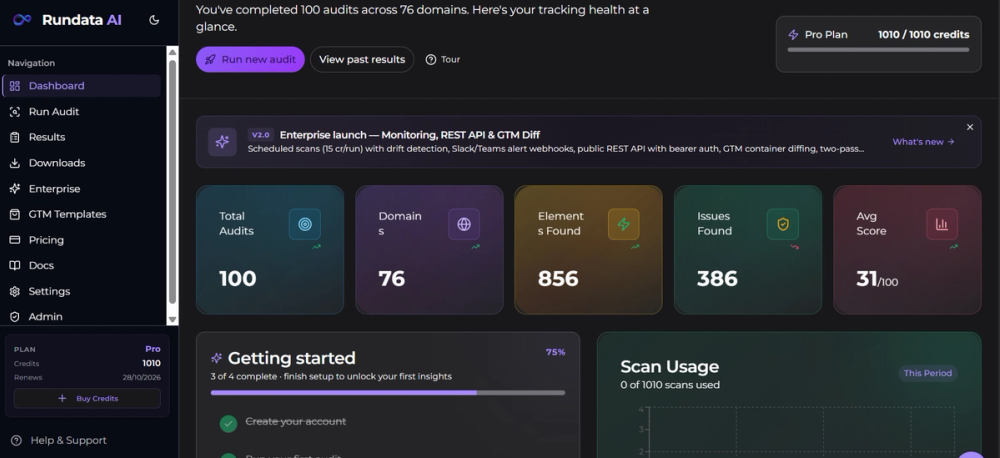
Task: Toggle dark mode with the moon icon
Action: (154, 20)
